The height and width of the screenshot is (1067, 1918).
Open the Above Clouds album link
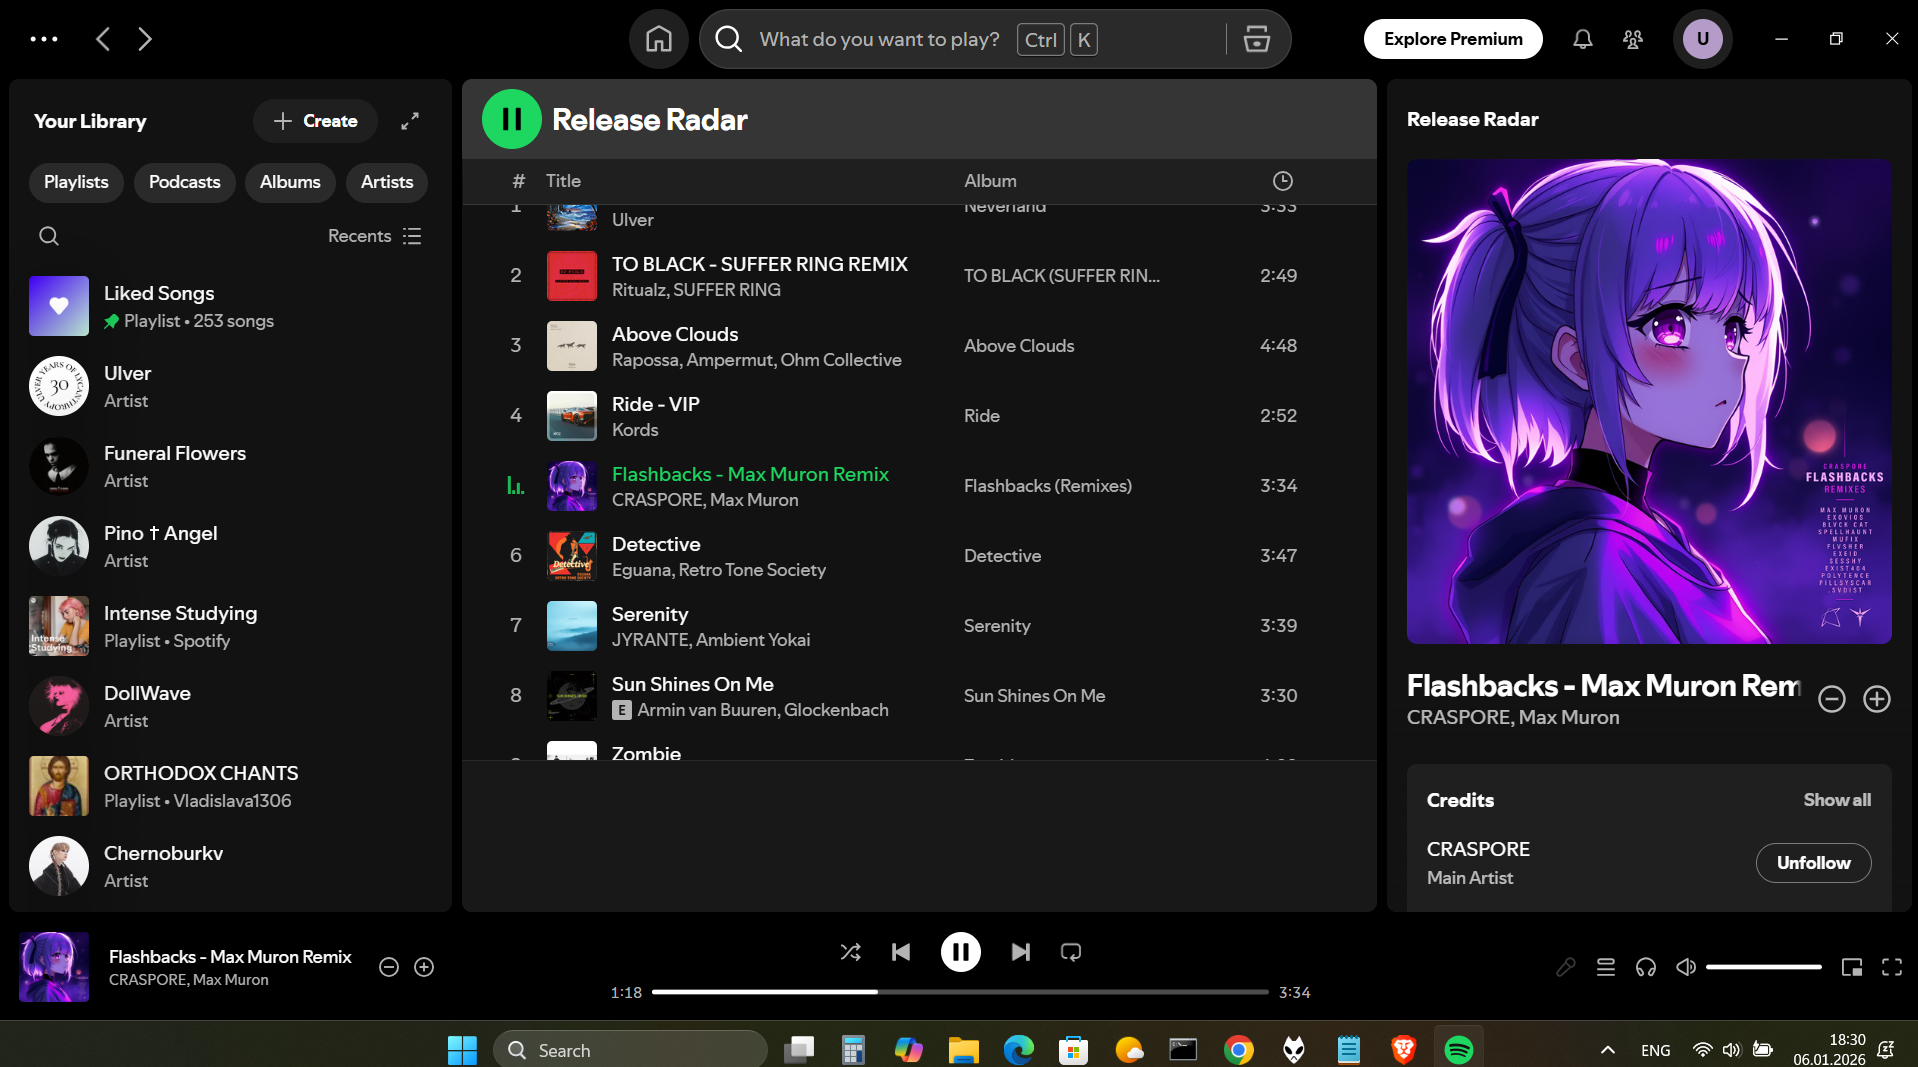[x=1019, y=346]
